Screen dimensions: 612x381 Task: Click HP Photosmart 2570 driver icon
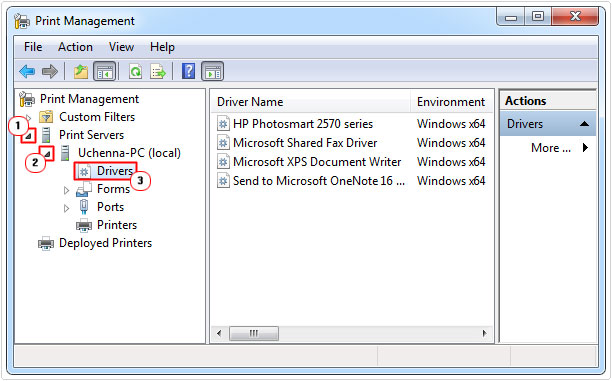pyautogui.click(x=223, y=124)
